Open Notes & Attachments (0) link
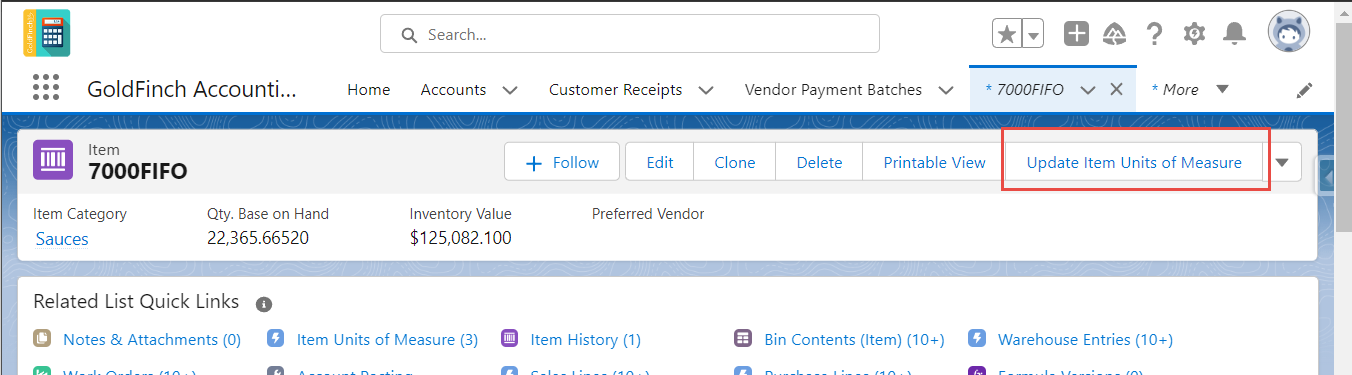Image resolution: width=1352 pixels, height=375 pixels. coord(152,340)
